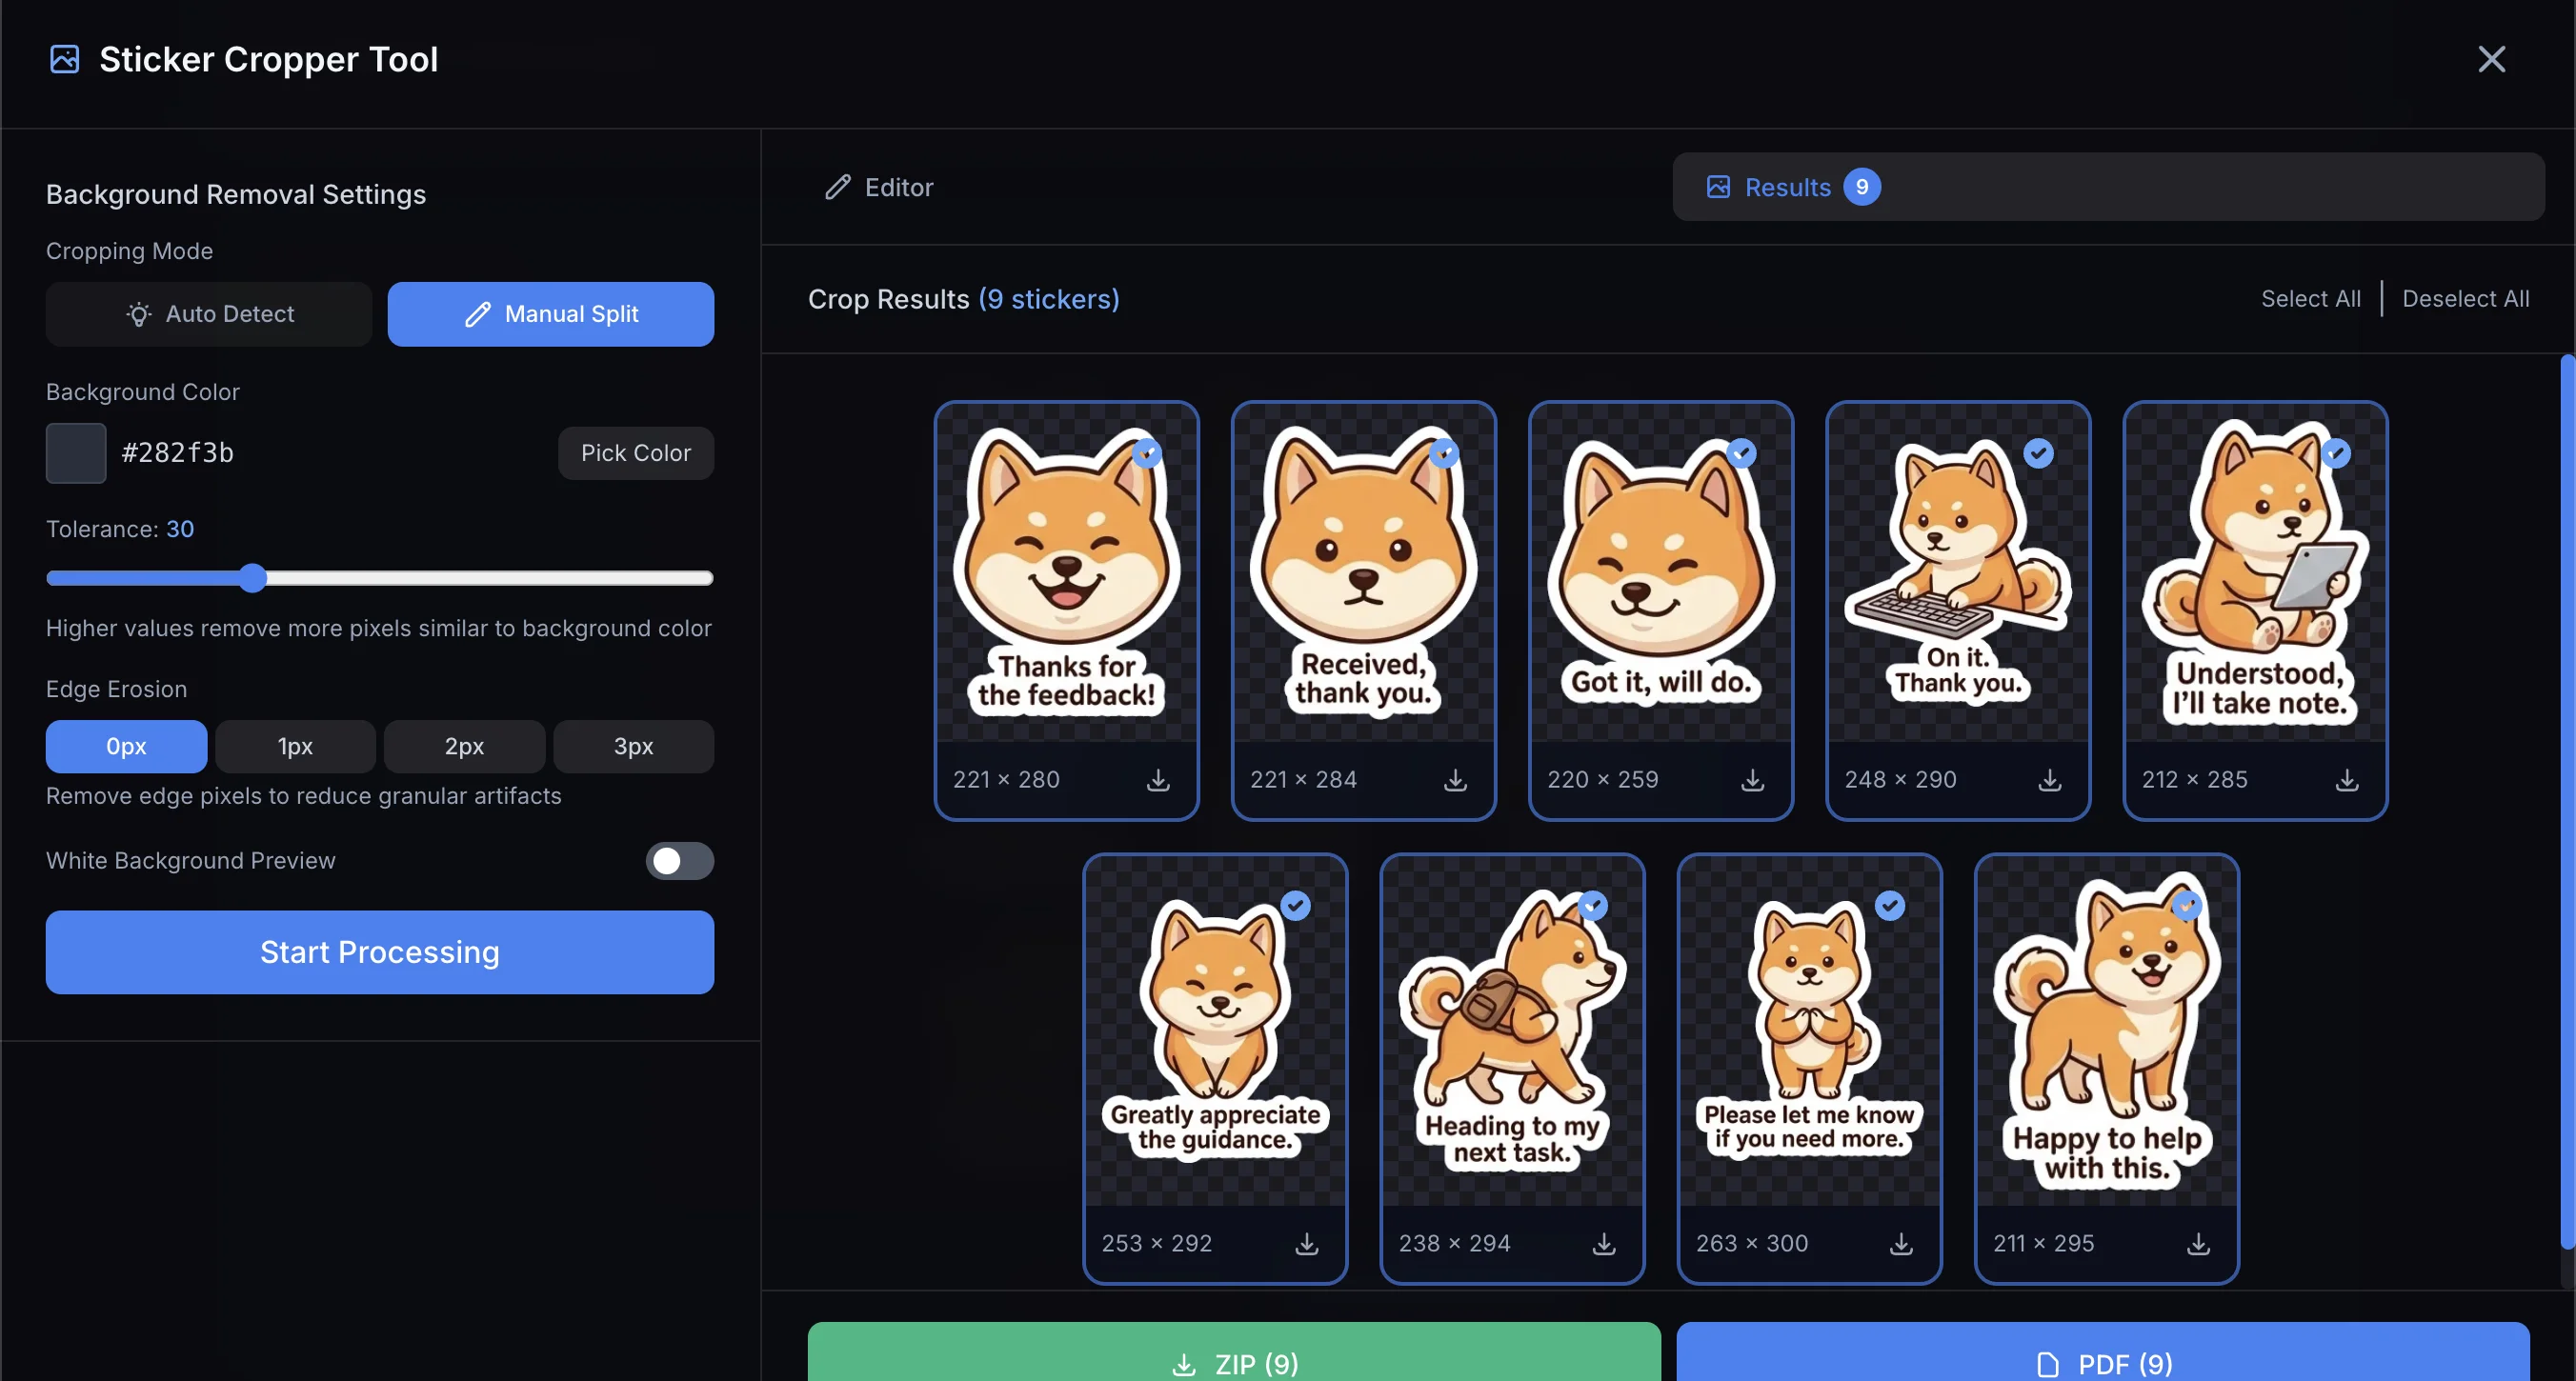2576x1381 pixels.
Task: Deselect the 'Please let me know' sticker checkmark
Action: click(1889, 906)
